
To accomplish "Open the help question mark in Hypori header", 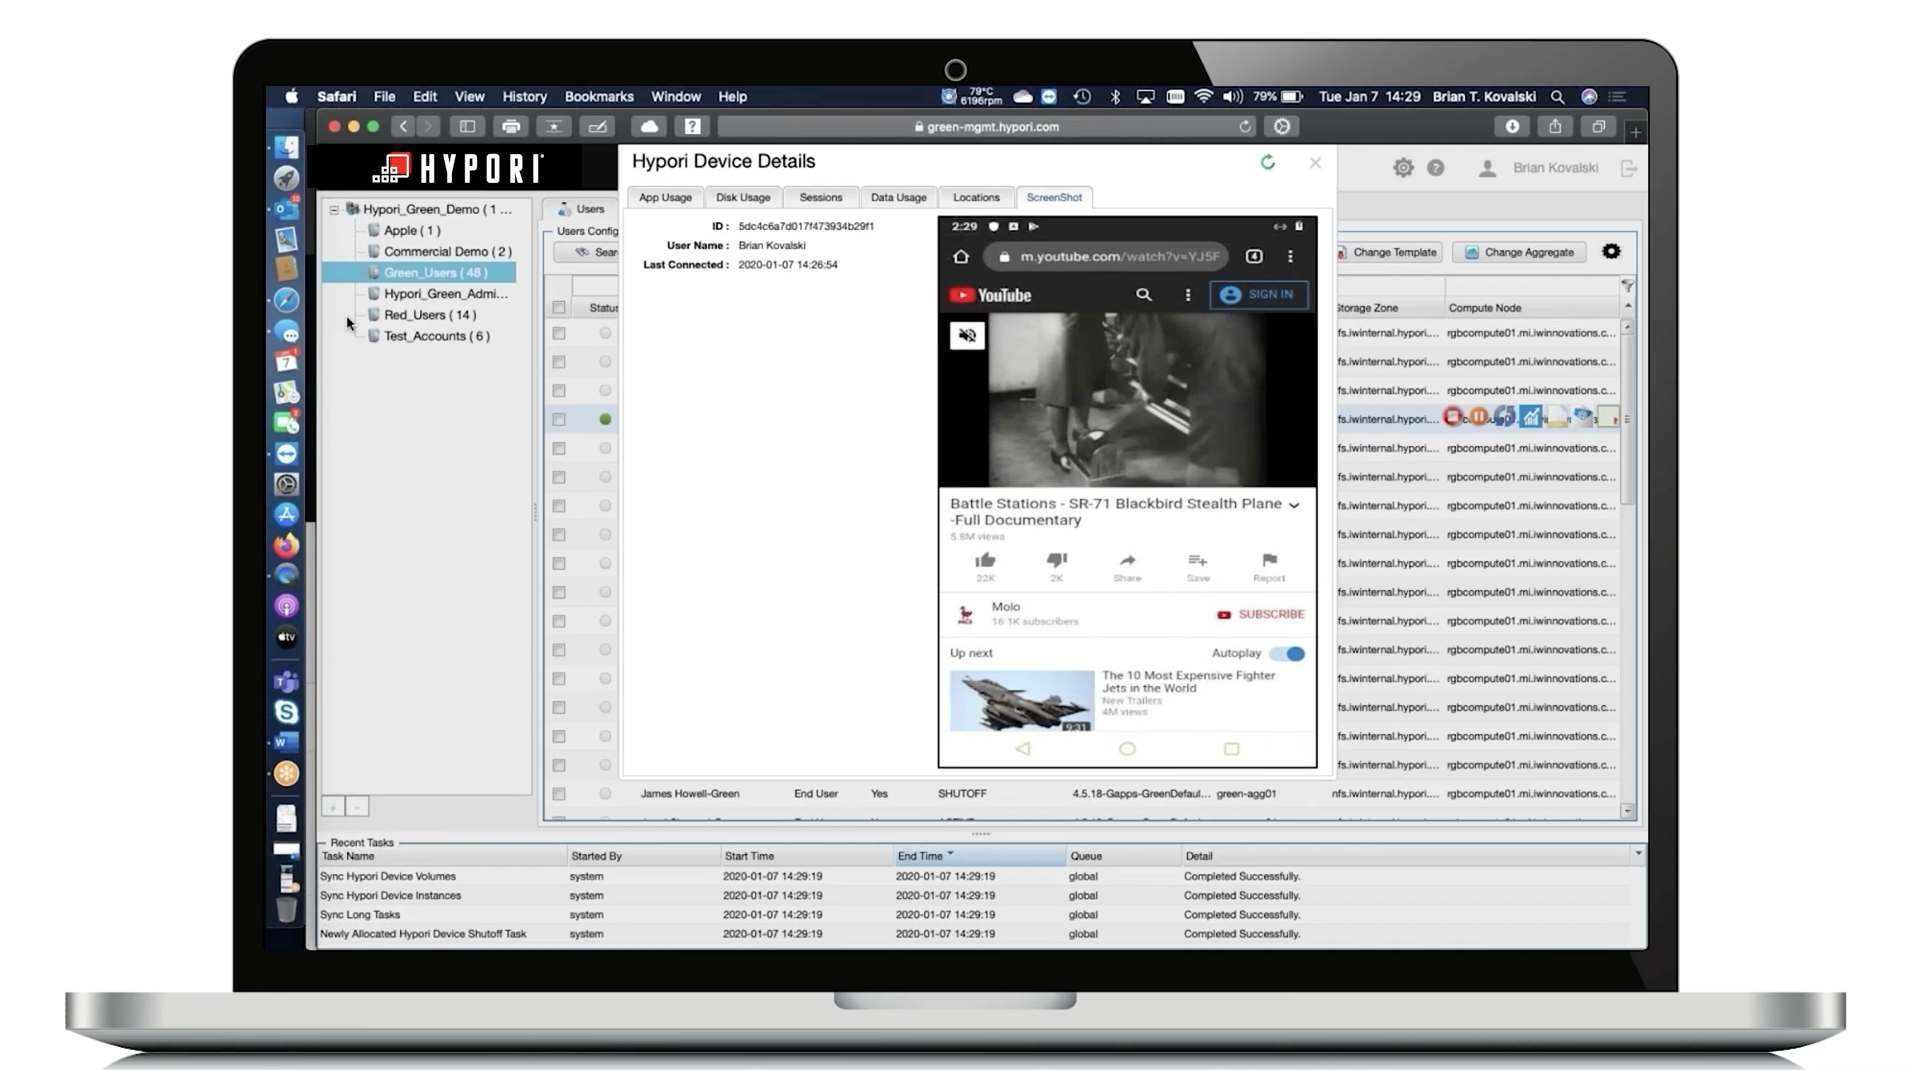I will (1435, 168).
